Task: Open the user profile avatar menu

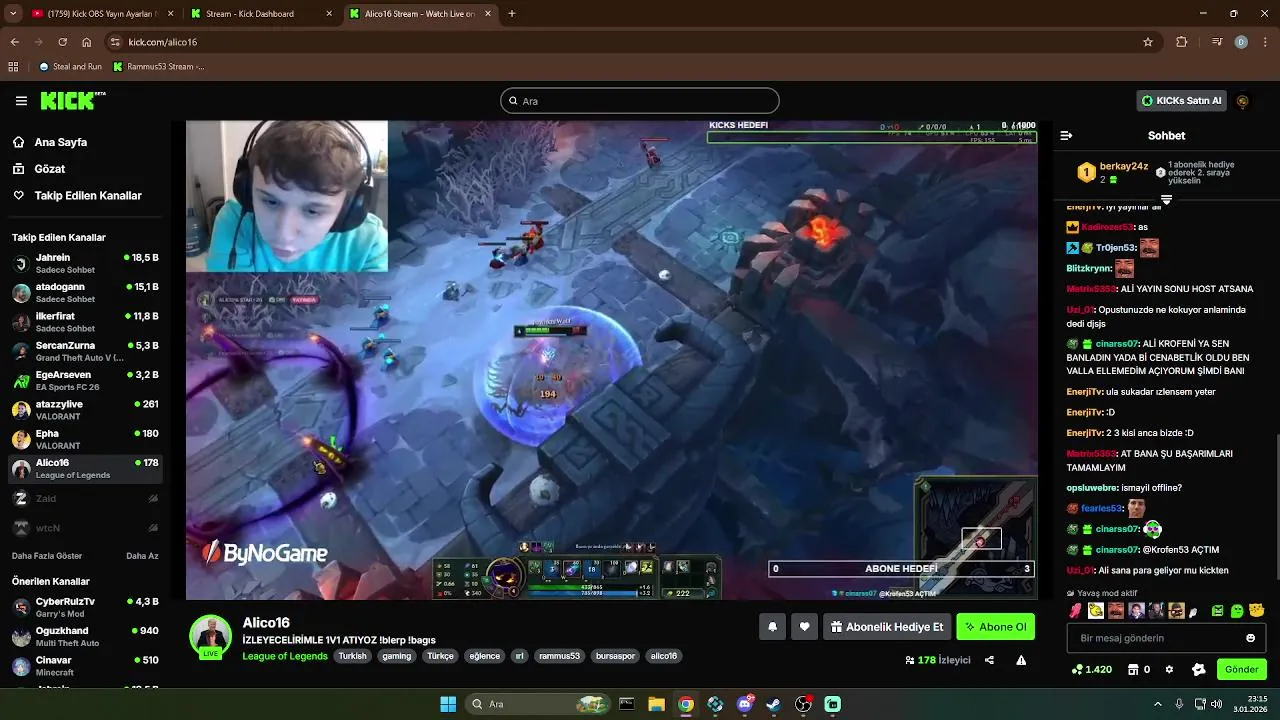Action: point(1242,101)
